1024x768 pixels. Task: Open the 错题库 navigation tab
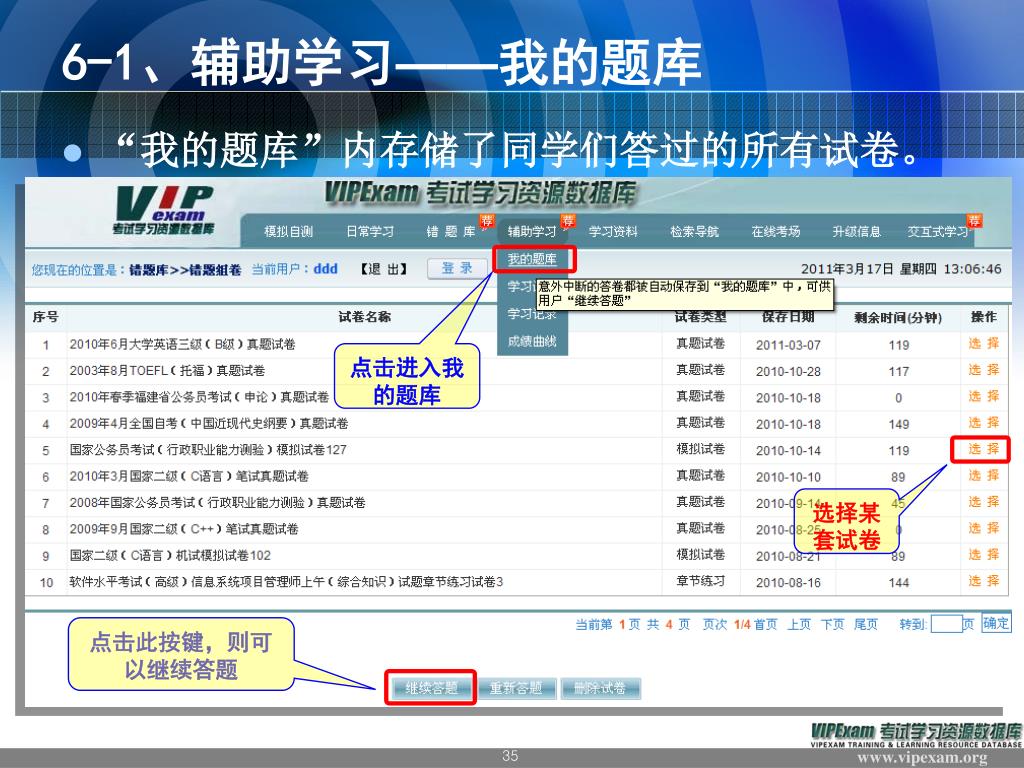click(451, 232)
